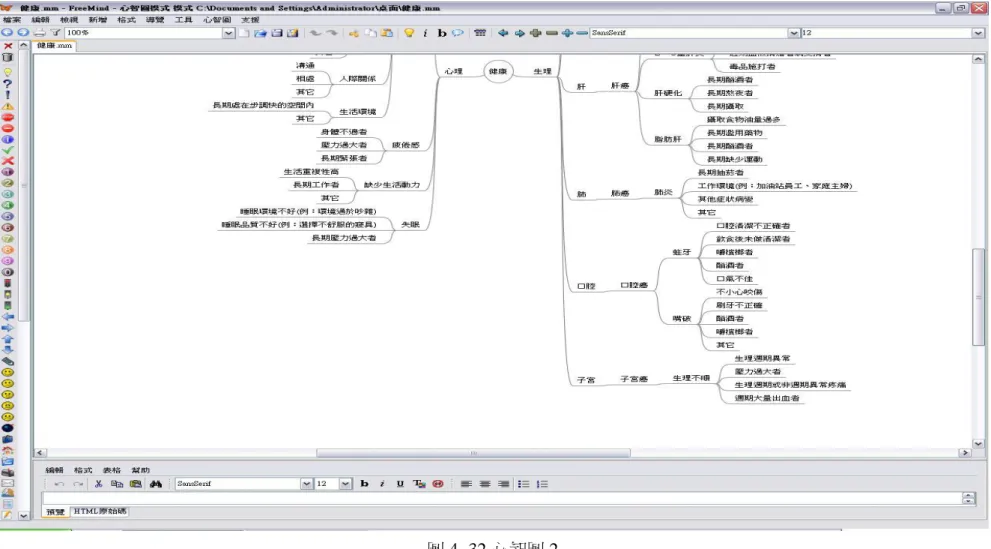Select the 健康 central root node
This screenshot has height=549, width=991.
497,71
